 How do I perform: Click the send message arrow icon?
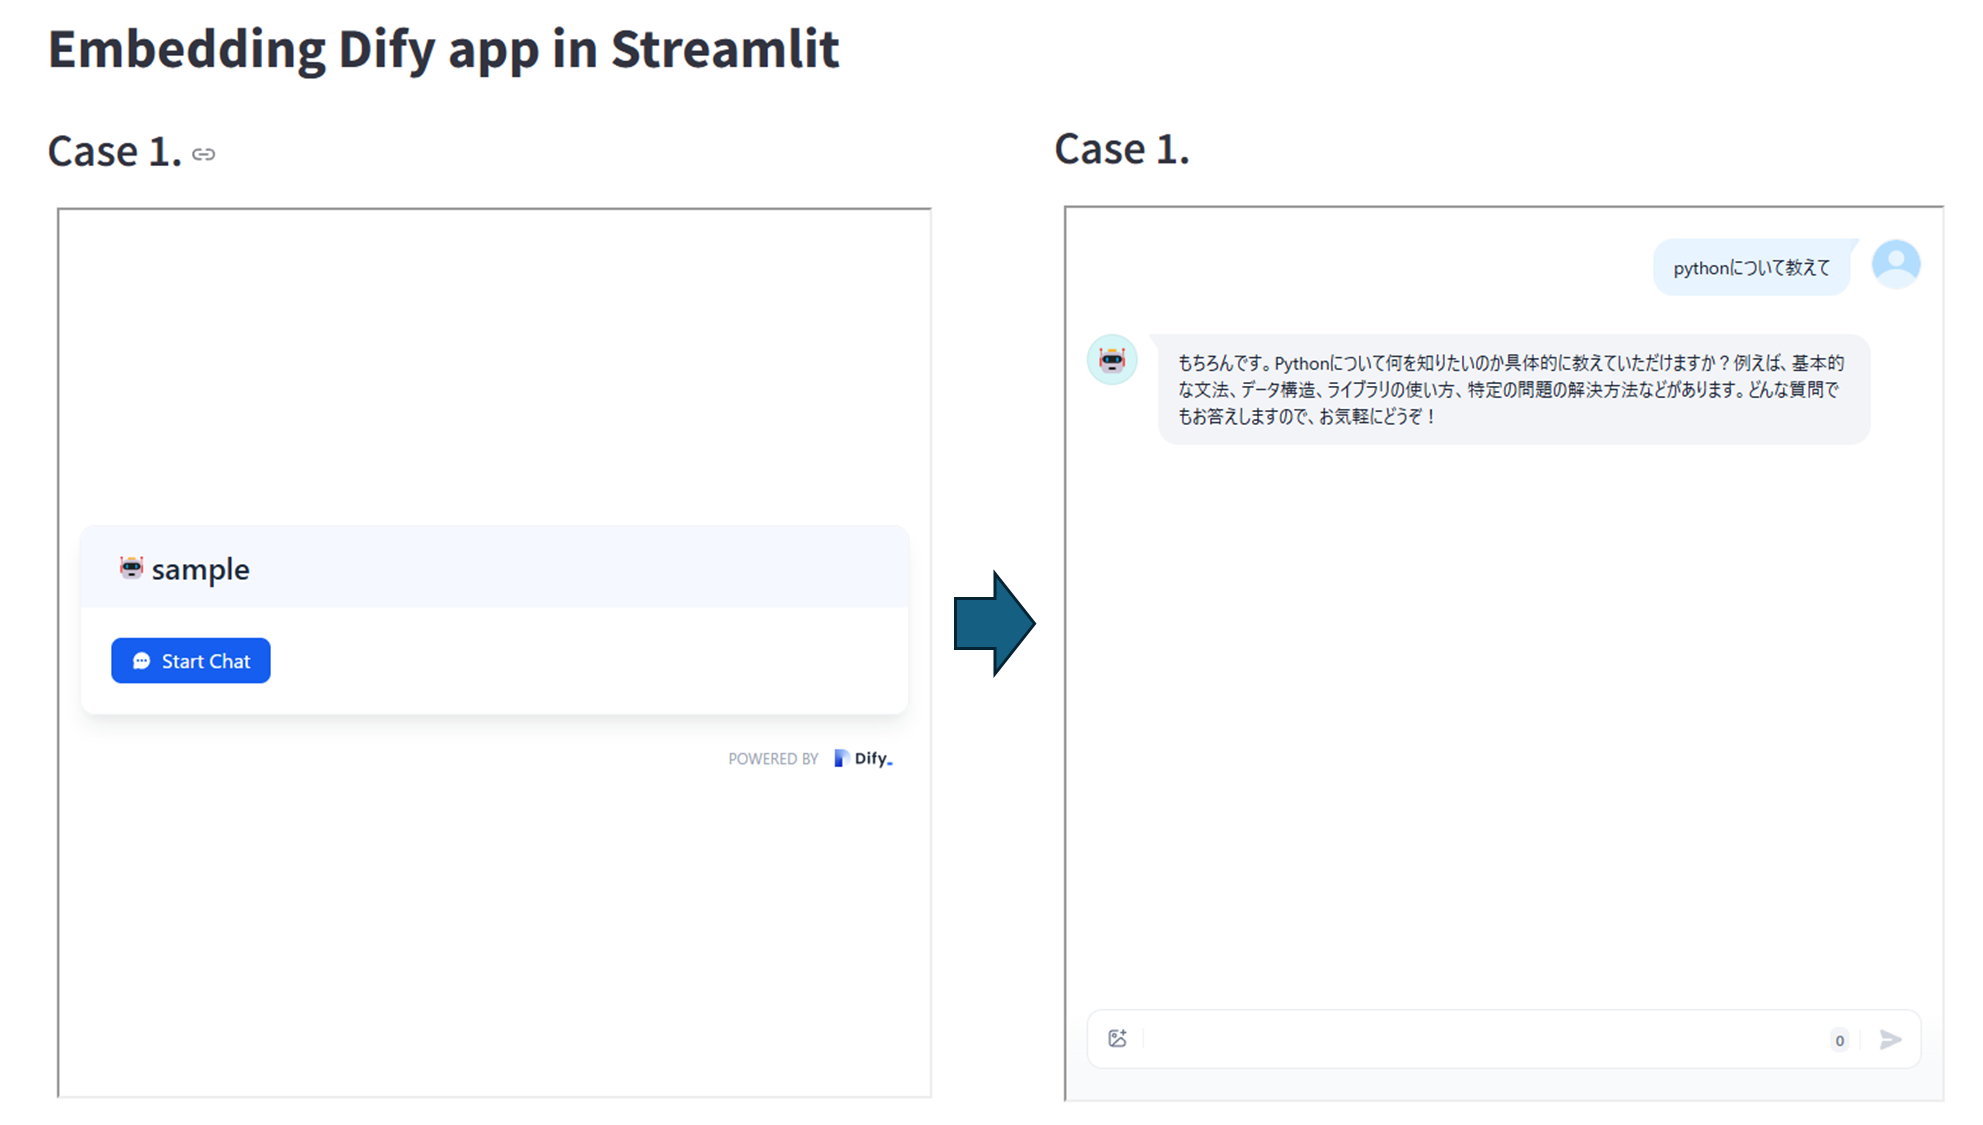[x=1890, y=1039]
